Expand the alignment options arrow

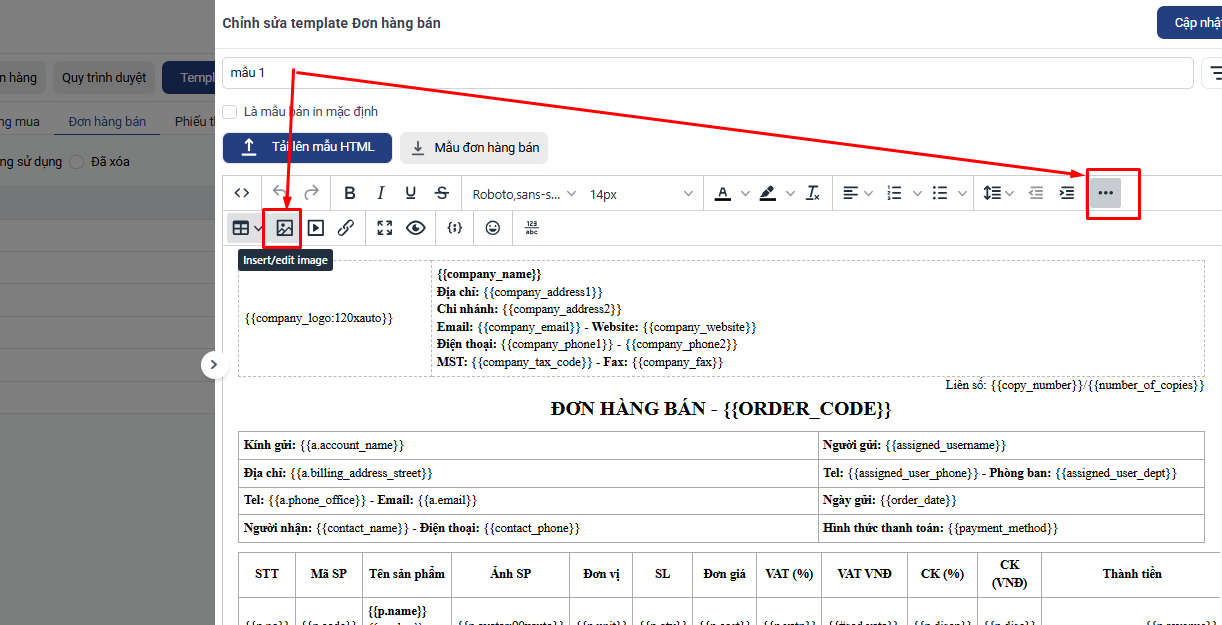(x=869, y=193)
